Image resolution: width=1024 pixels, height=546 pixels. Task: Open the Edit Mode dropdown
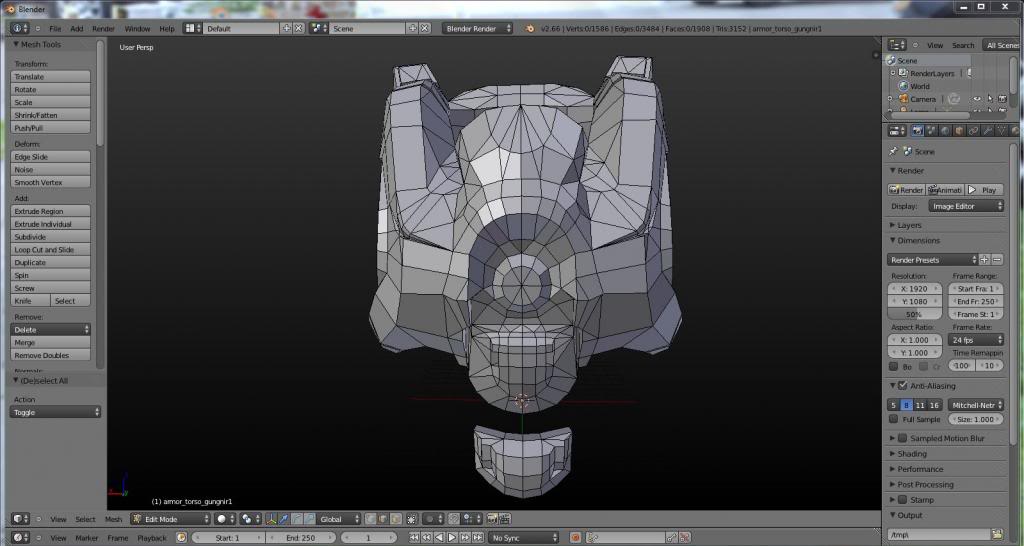tap(170, 519)
